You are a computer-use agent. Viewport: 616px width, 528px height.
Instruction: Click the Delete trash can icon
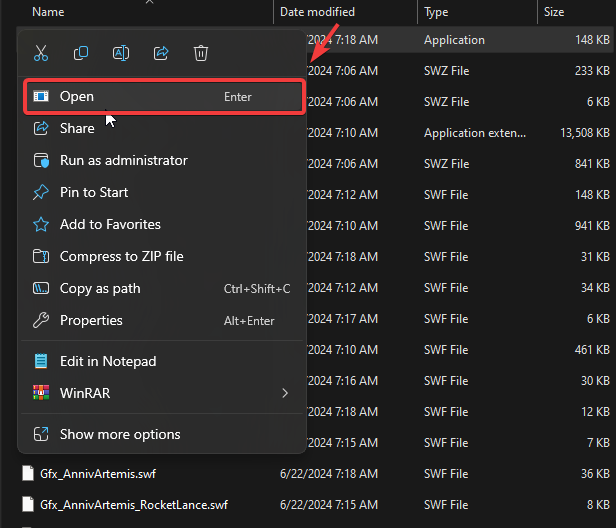point(201,53)
